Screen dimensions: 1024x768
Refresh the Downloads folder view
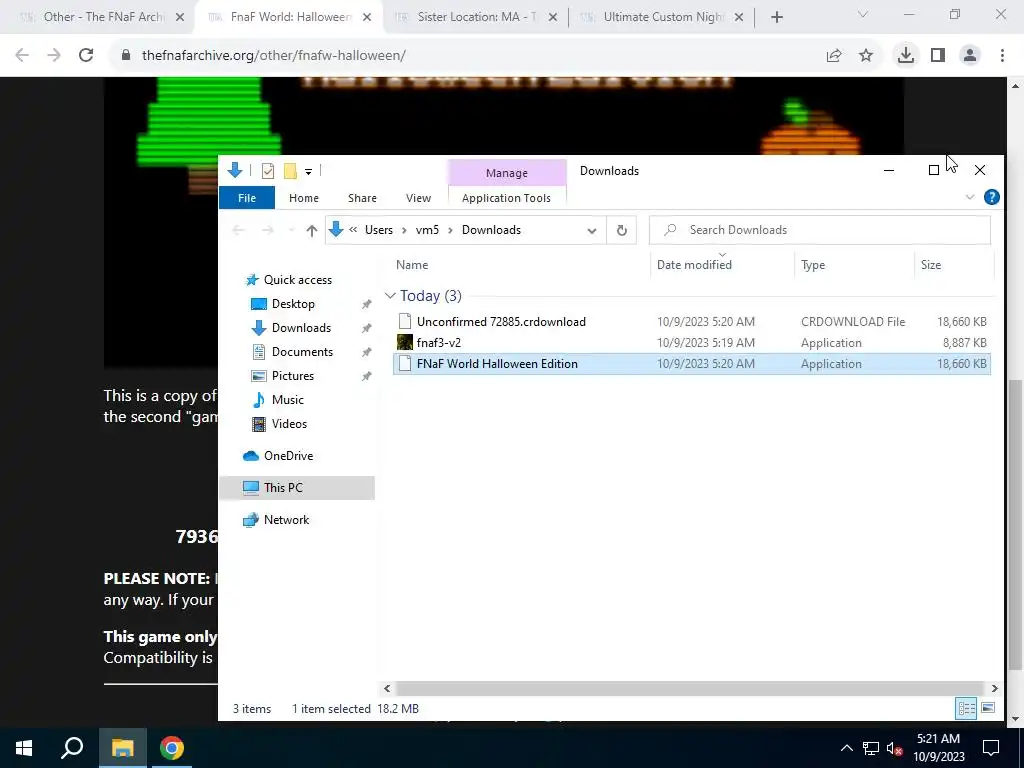(622, 231)
